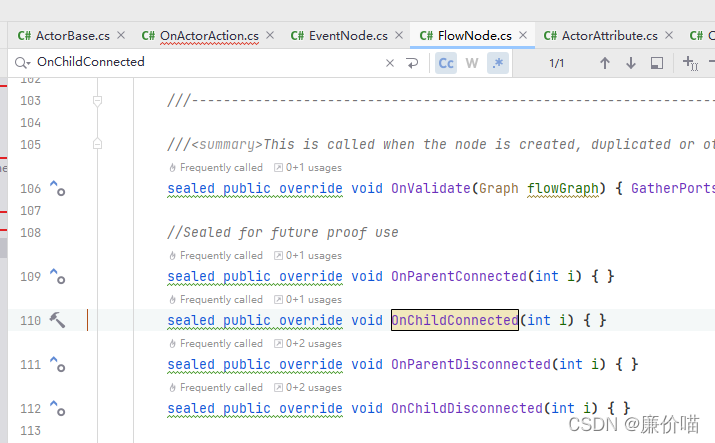Close the ActorBase.cs tab
Image resolution: width=715 pixels, height=443 pixels.
pos(121,35)
